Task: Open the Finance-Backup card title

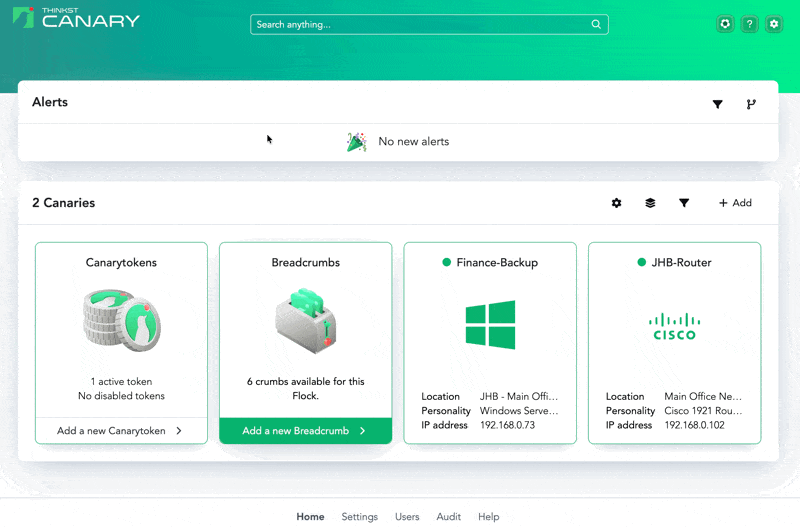Action: coord(497,262)
